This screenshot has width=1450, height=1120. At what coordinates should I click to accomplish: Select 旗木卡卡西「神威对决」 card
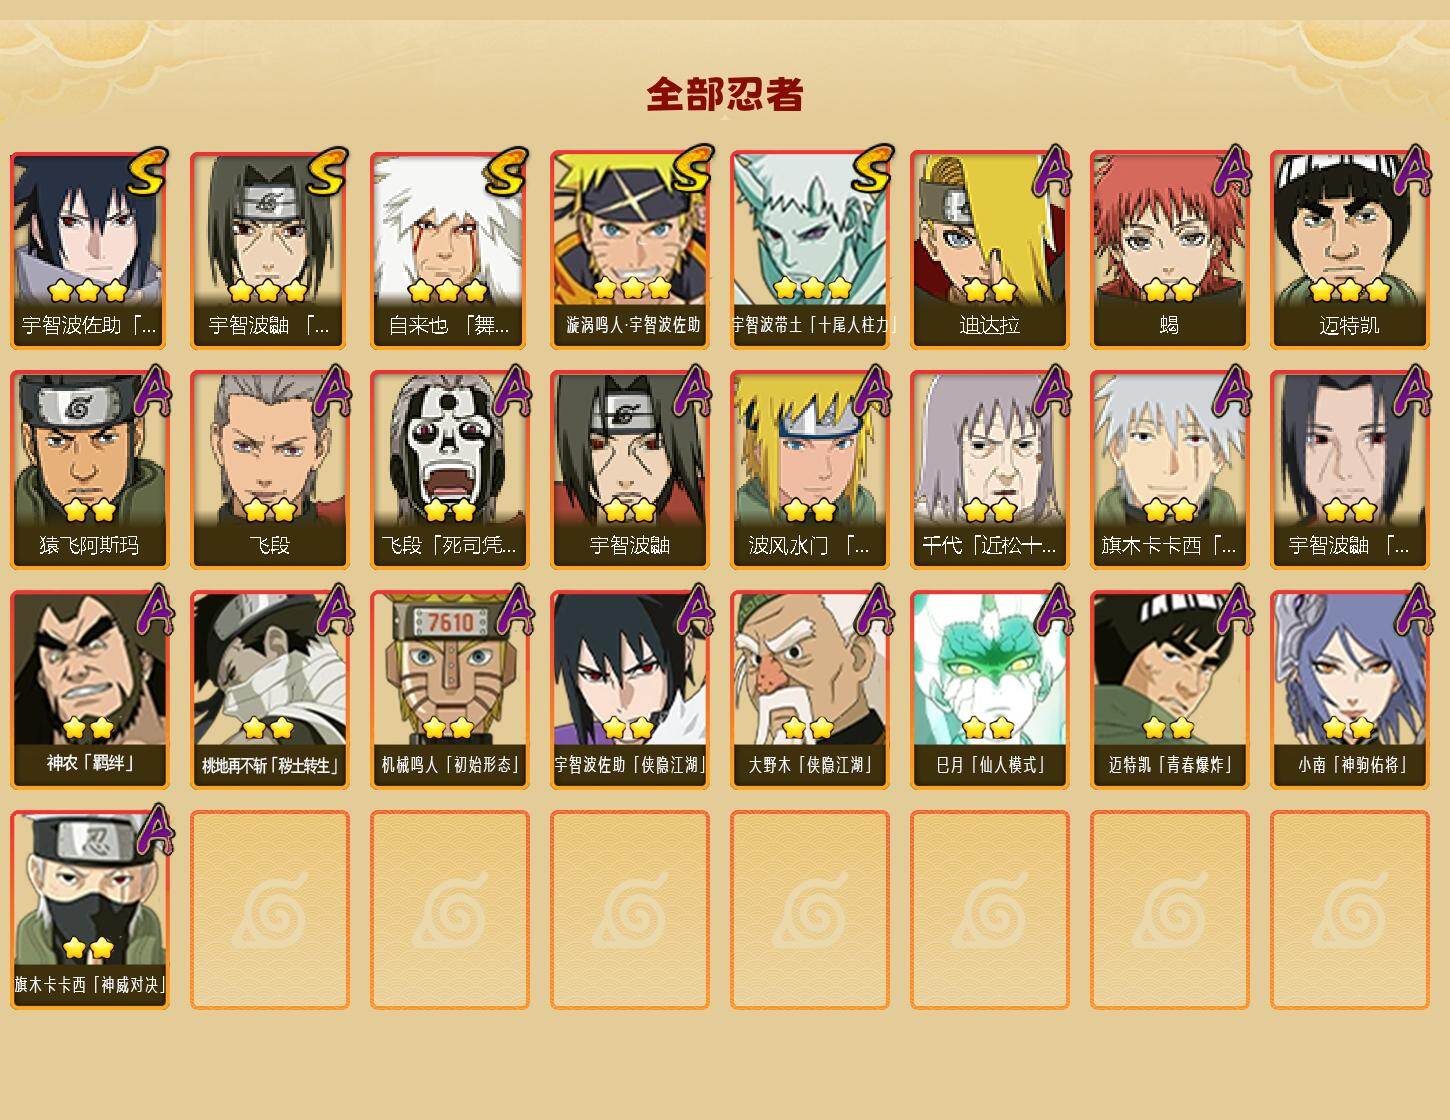coord(89,910)
